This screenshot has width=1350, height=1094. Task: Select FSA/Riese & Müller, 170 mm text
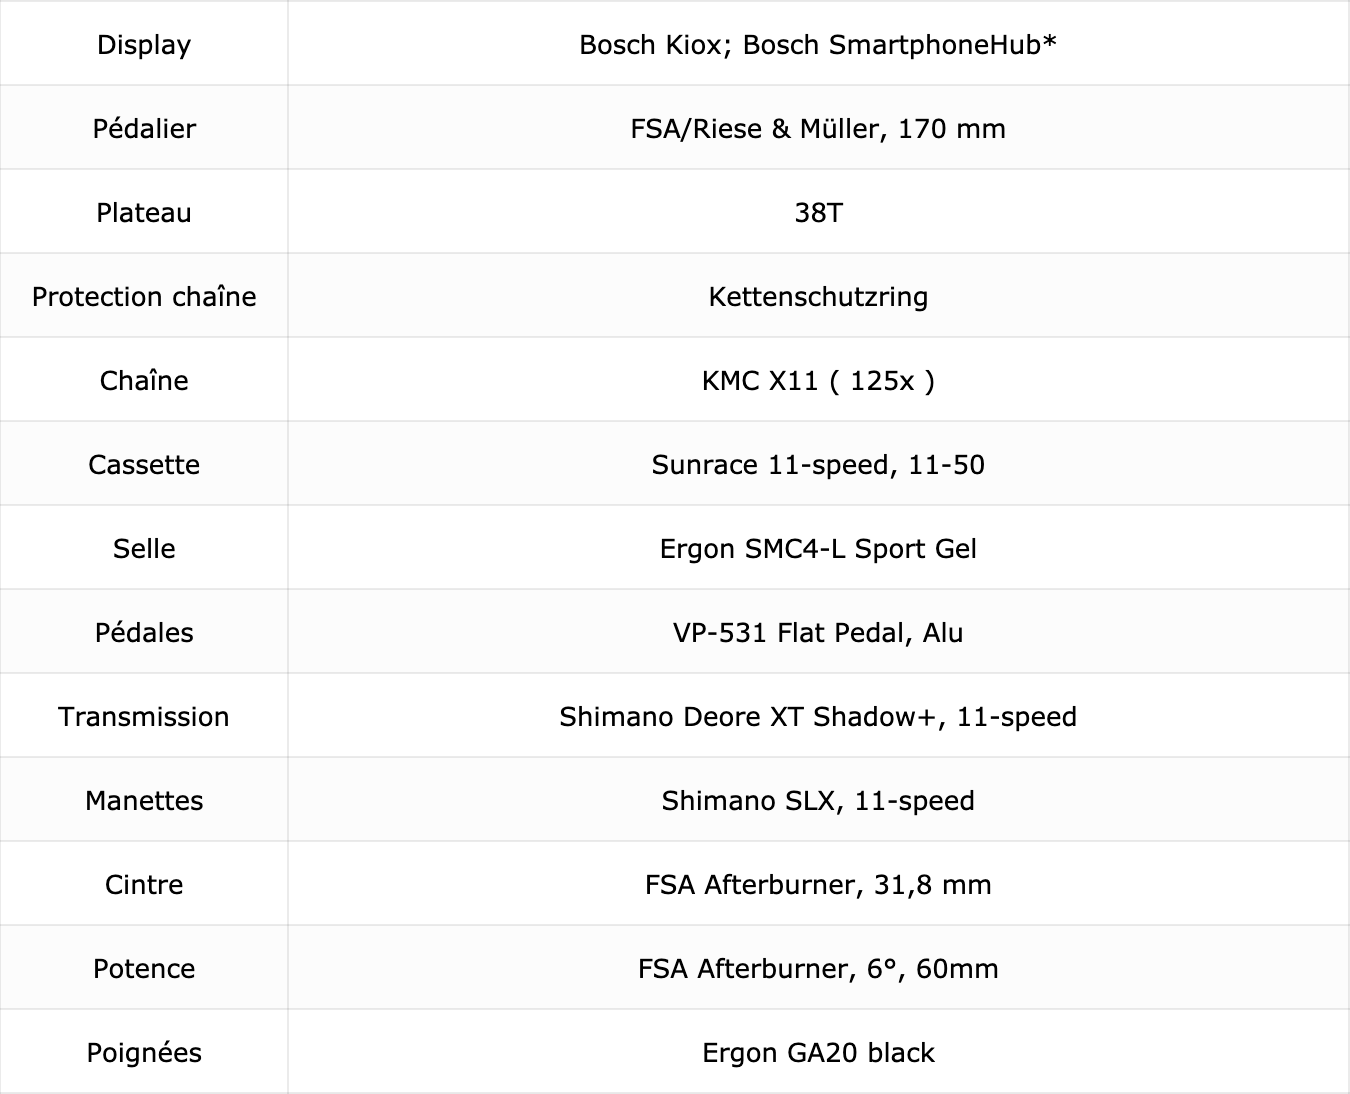(x=818, y=129)
